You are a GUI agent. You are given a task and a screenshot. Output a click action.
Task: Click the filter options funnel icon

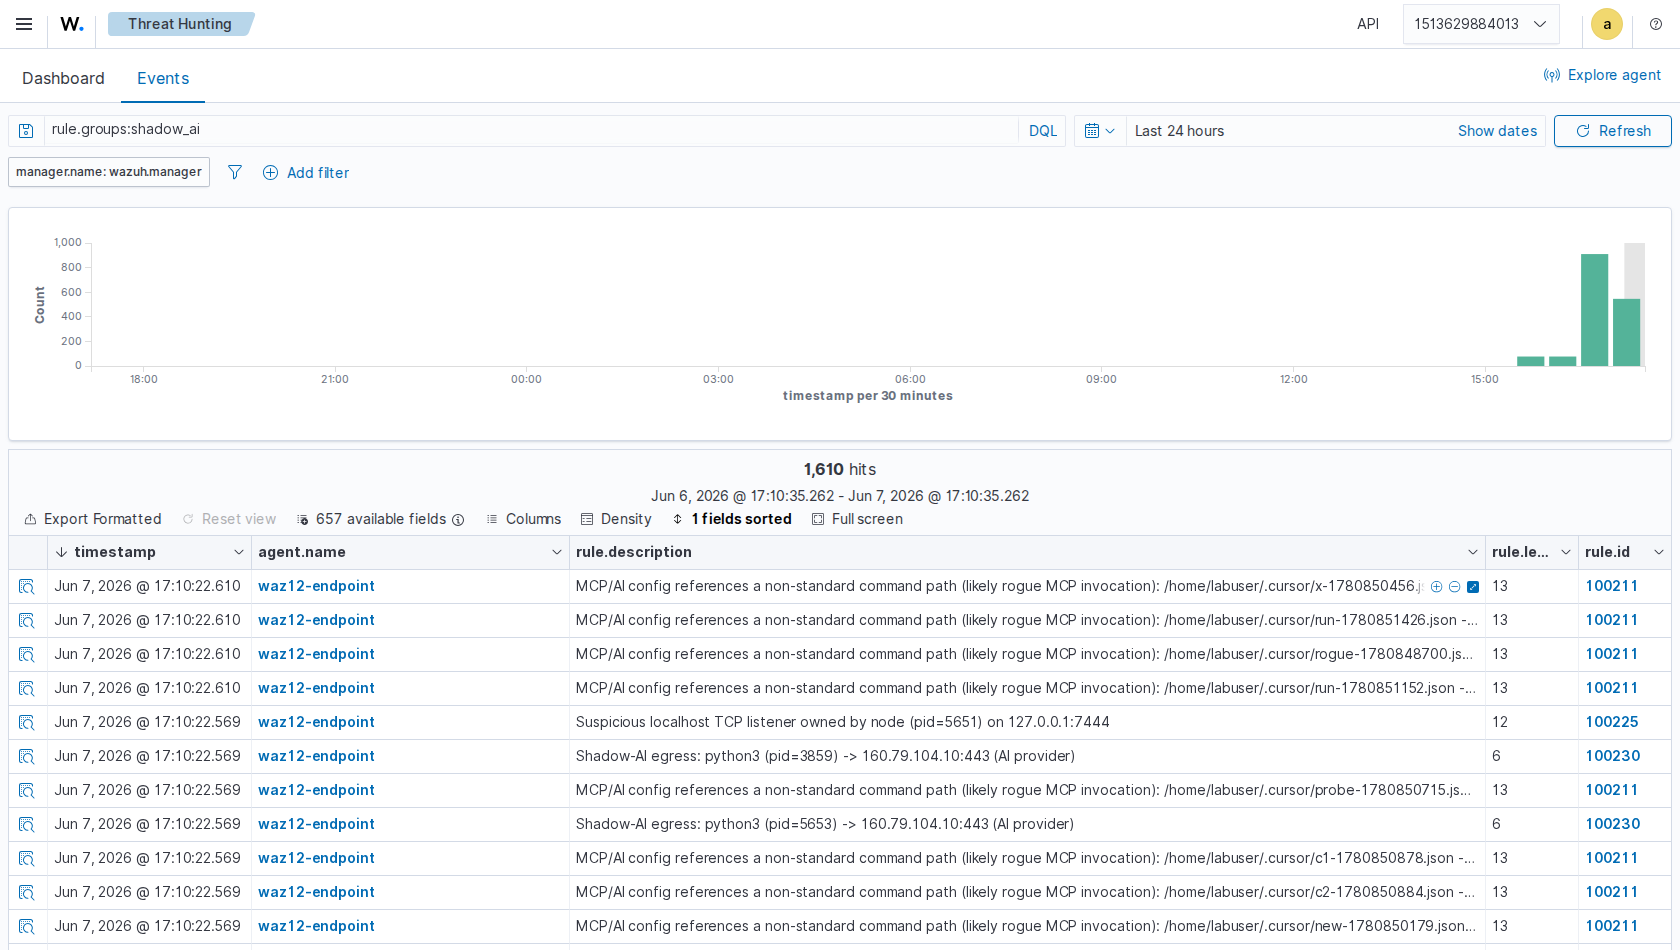[235, 172]
